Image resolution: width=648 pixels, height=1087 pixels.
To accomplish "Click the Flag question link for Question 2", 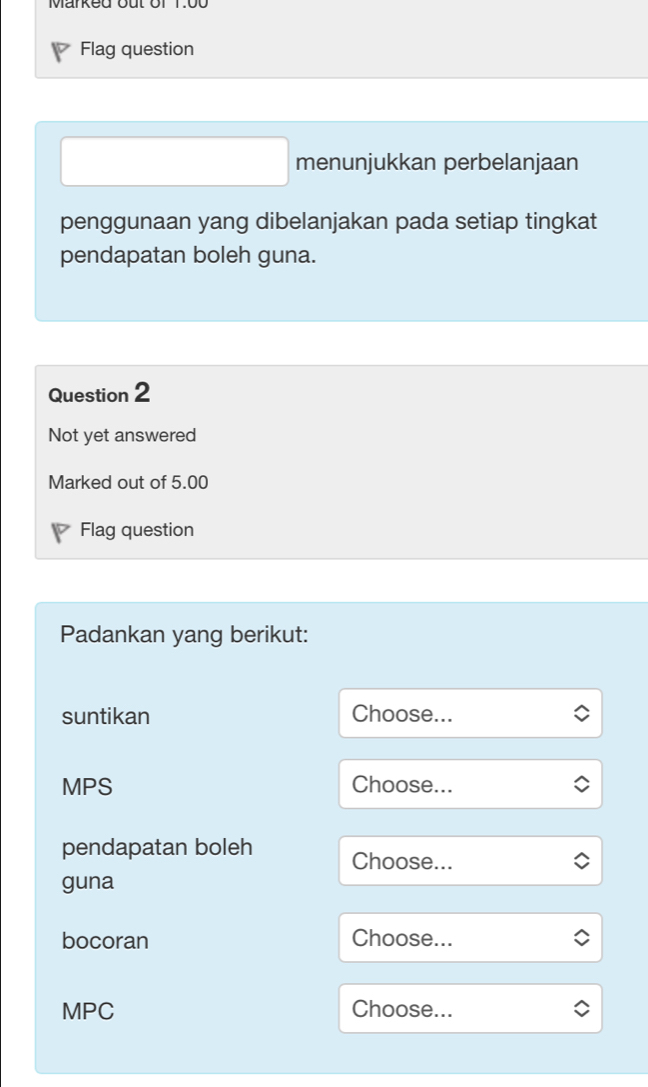I will pyautogui.click(x=137, y=530).
